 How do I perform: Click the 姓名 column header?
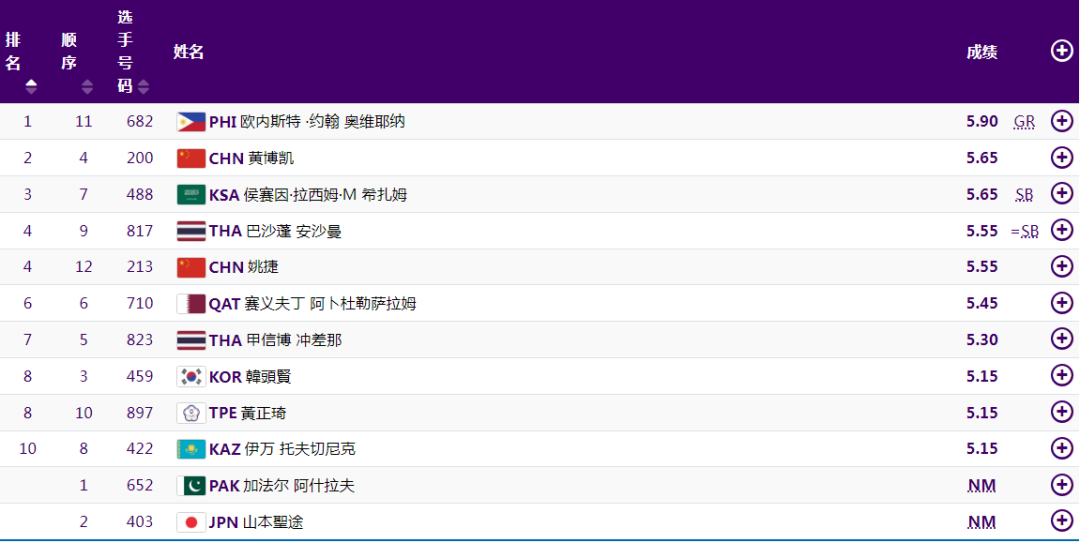188,52
